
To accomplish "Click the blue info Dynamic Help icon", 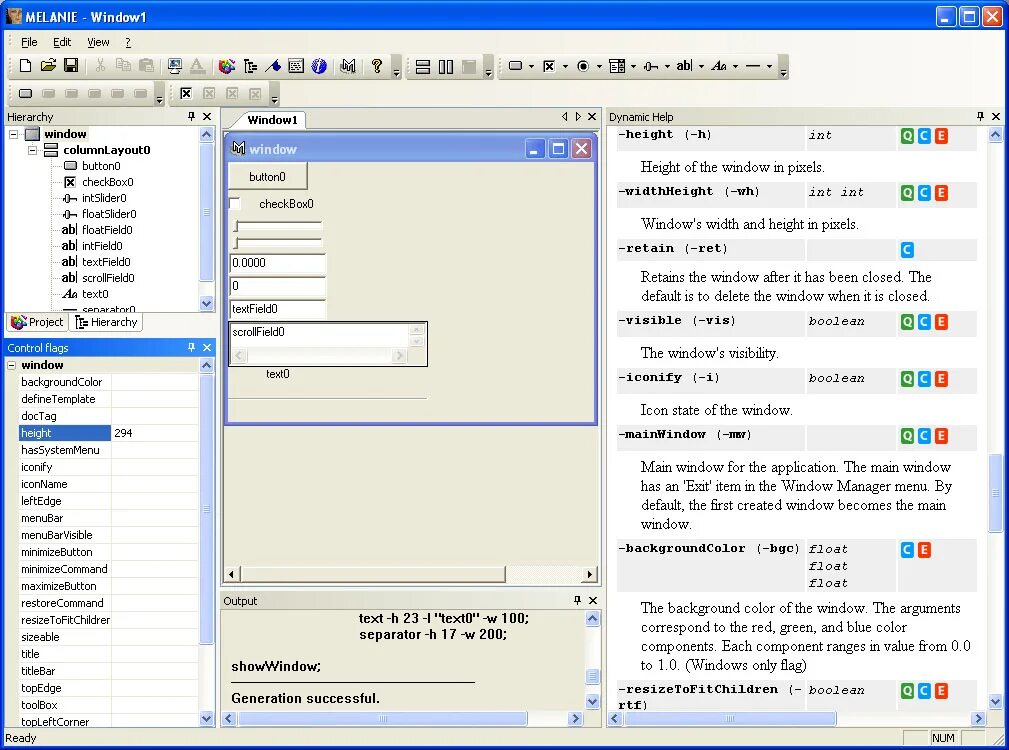I will pyautogui.click(x=319, y=66).
